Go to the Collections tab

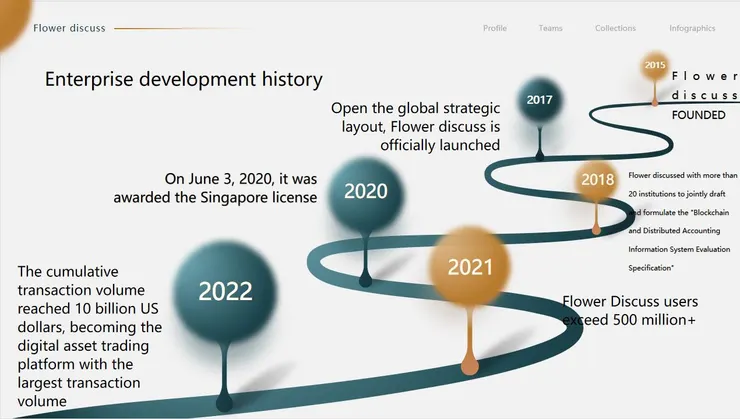[615, 28]
